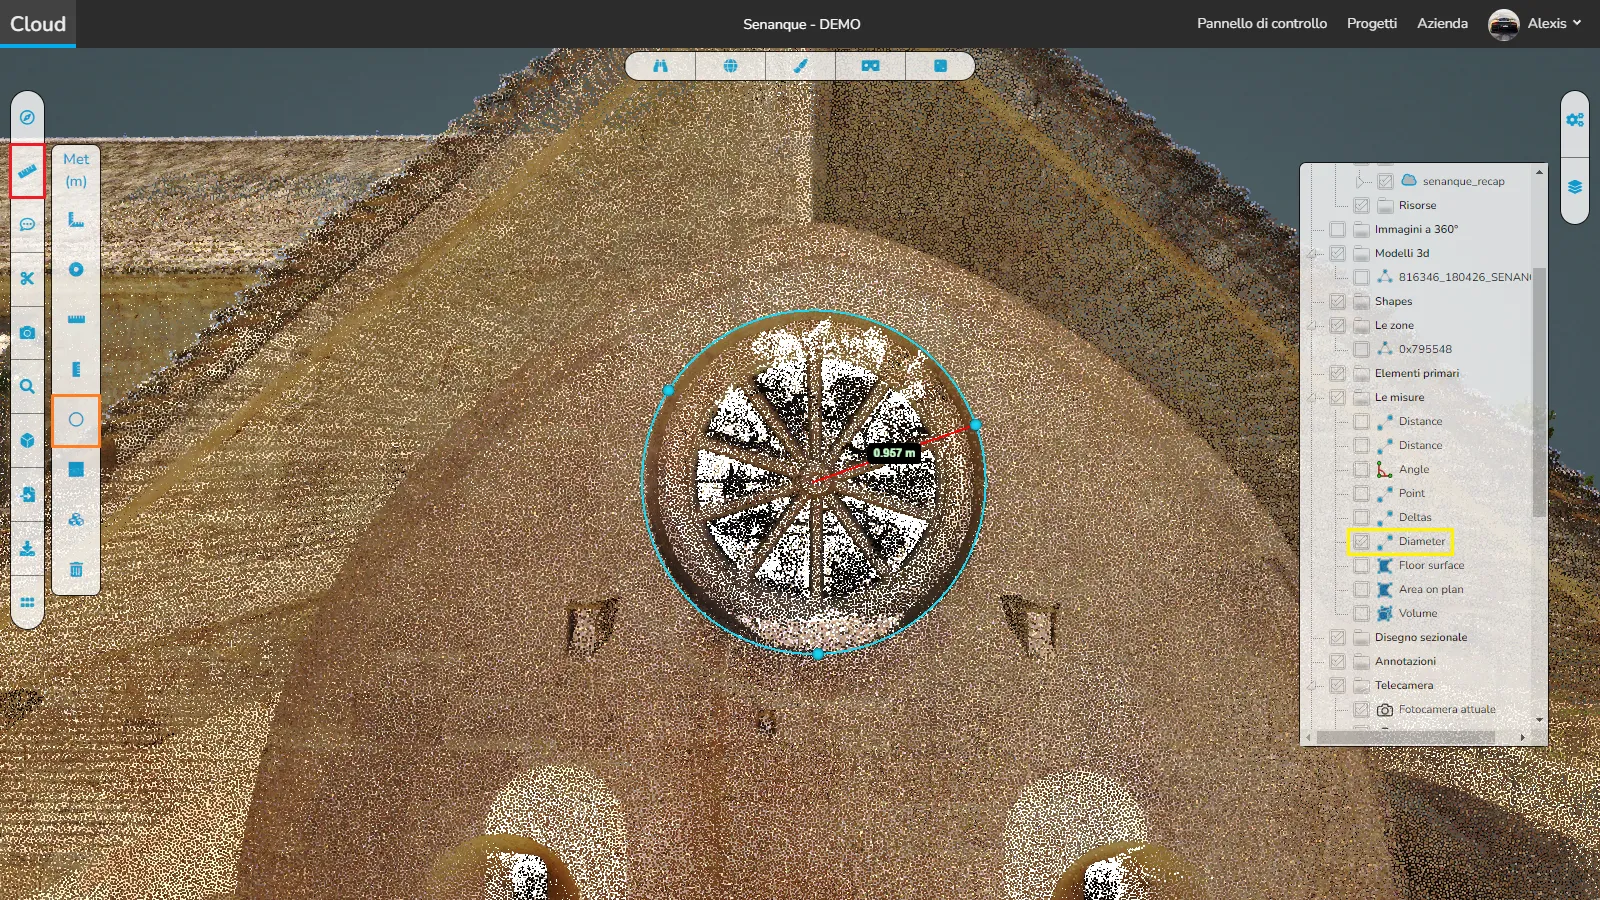Check the 0x795548 zone checkbox
The image size is (1600, 900).
coord(1361,349)
